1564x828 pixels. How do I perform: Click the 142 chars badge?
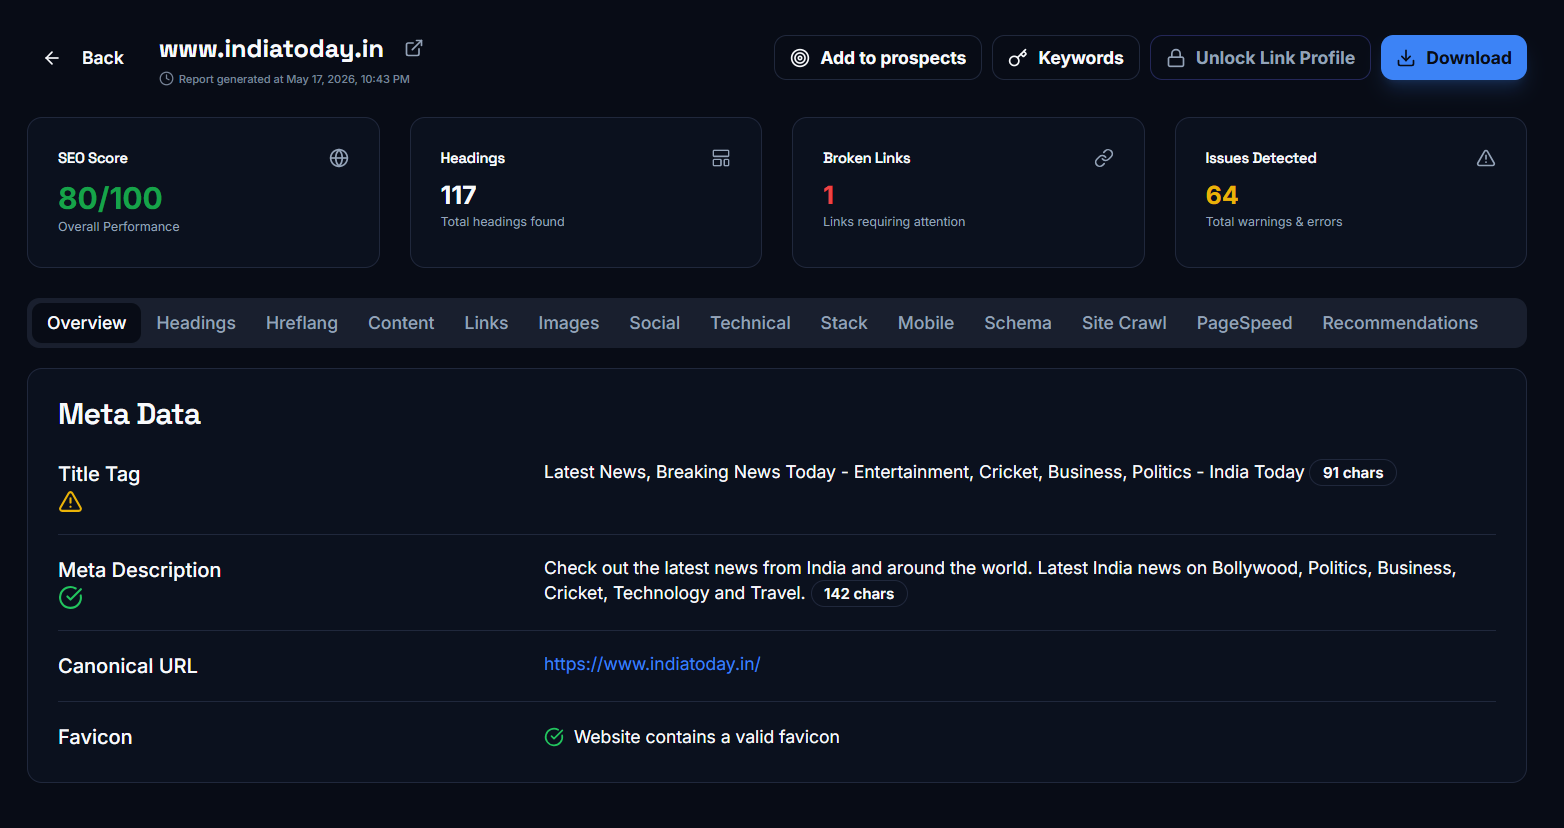coord(859,594)
